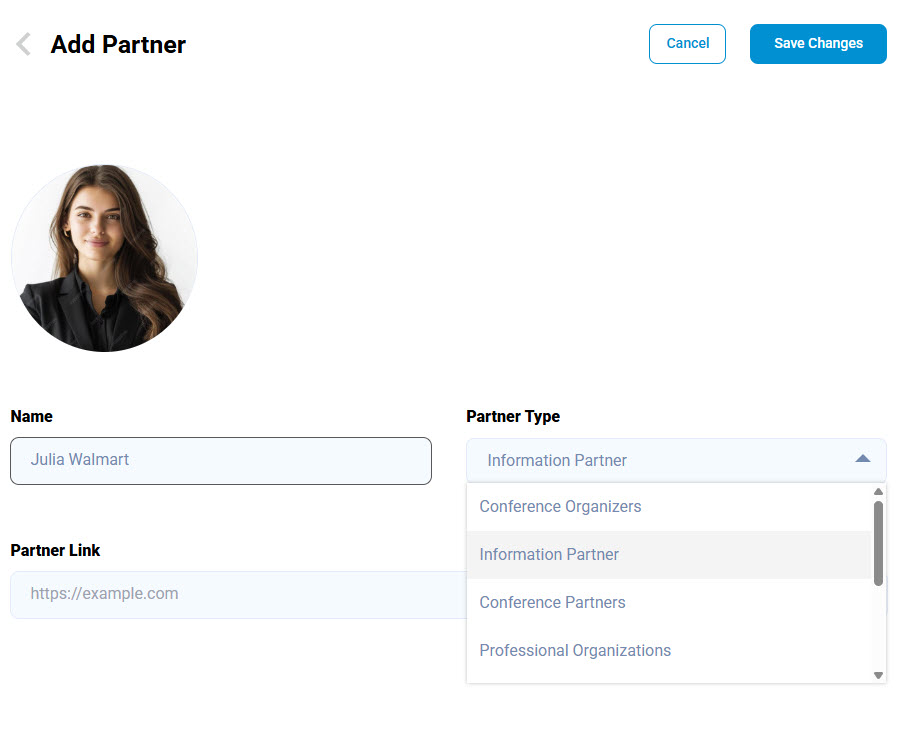Click the scrollbar down arrow in dropdown list
The height and width of the screenshot is (743, 919).
pos(879,673)
